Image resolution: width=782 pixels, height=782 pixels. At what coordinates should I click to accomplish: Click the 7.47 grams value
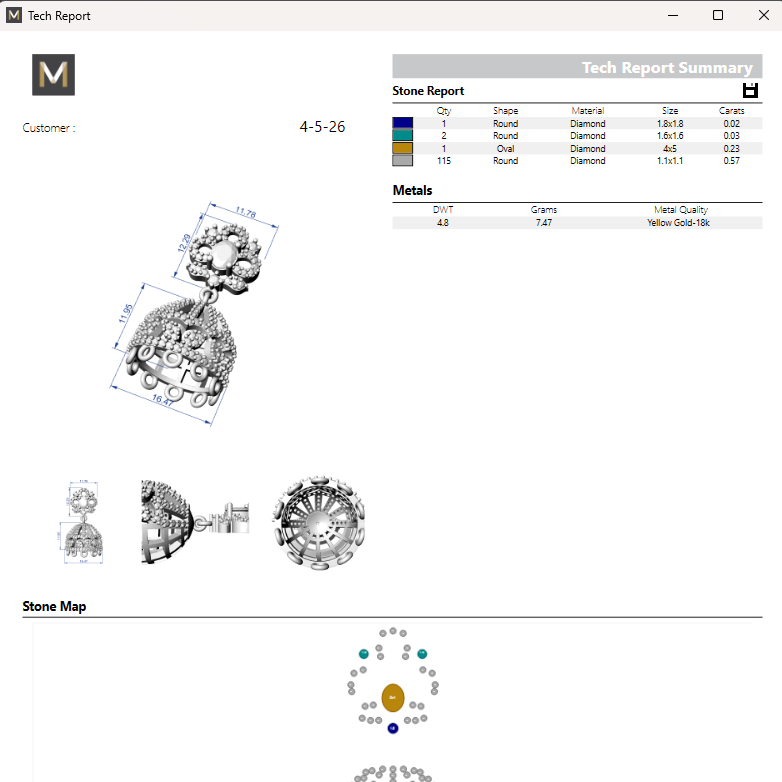(544, 223)
